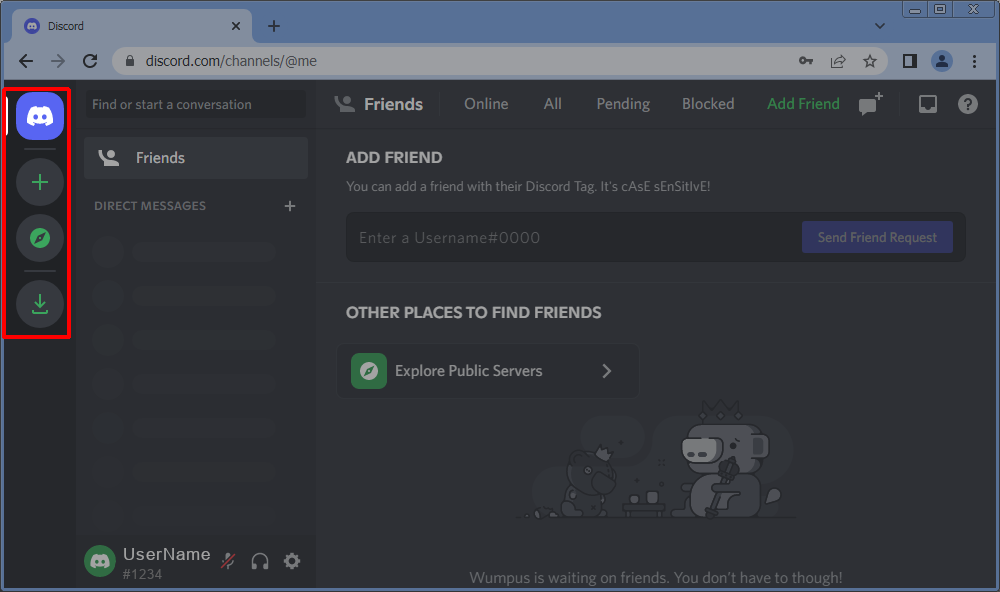Click the Friends header title
Image resolution: width=1000 pixels, height=592 pixels.
coord(393,104)
